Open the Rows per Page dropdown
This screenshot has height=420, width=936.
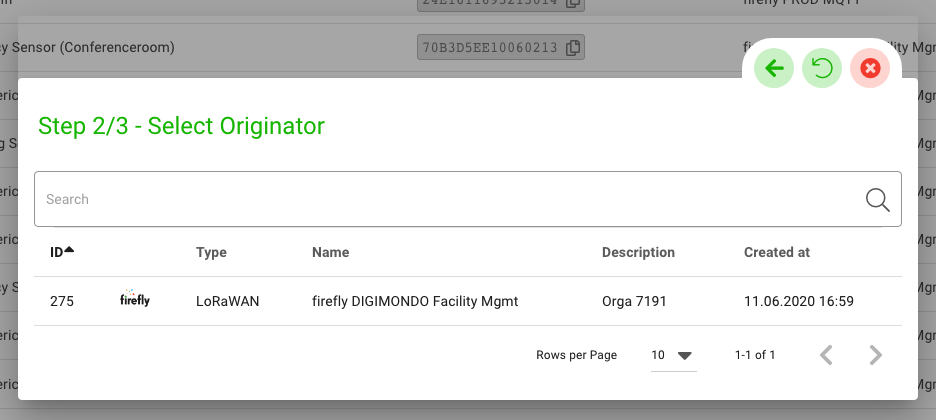tap(673, 355)
